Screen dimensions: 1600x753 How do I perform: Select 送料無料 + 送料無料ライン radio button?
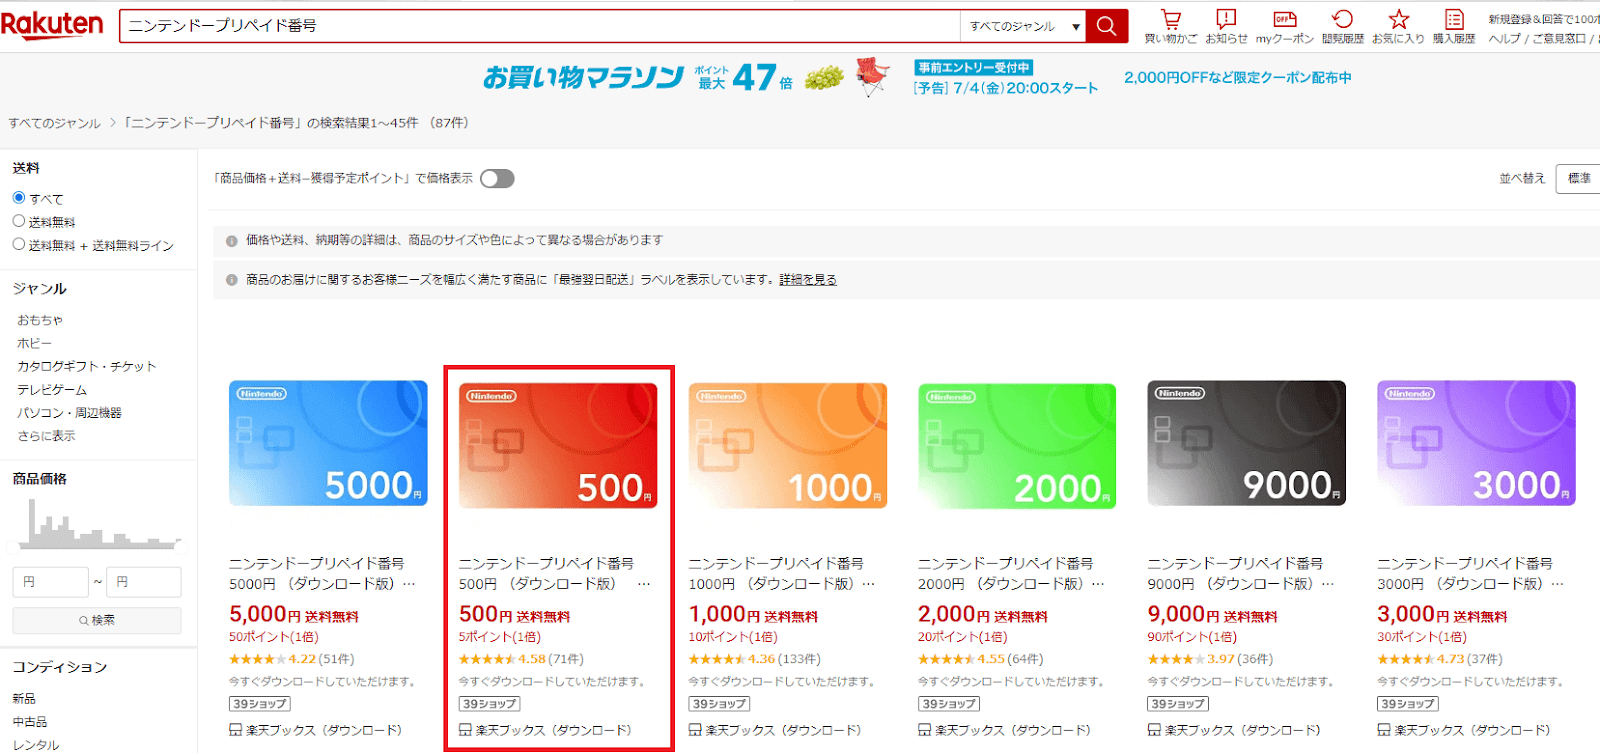coord(19,244)
